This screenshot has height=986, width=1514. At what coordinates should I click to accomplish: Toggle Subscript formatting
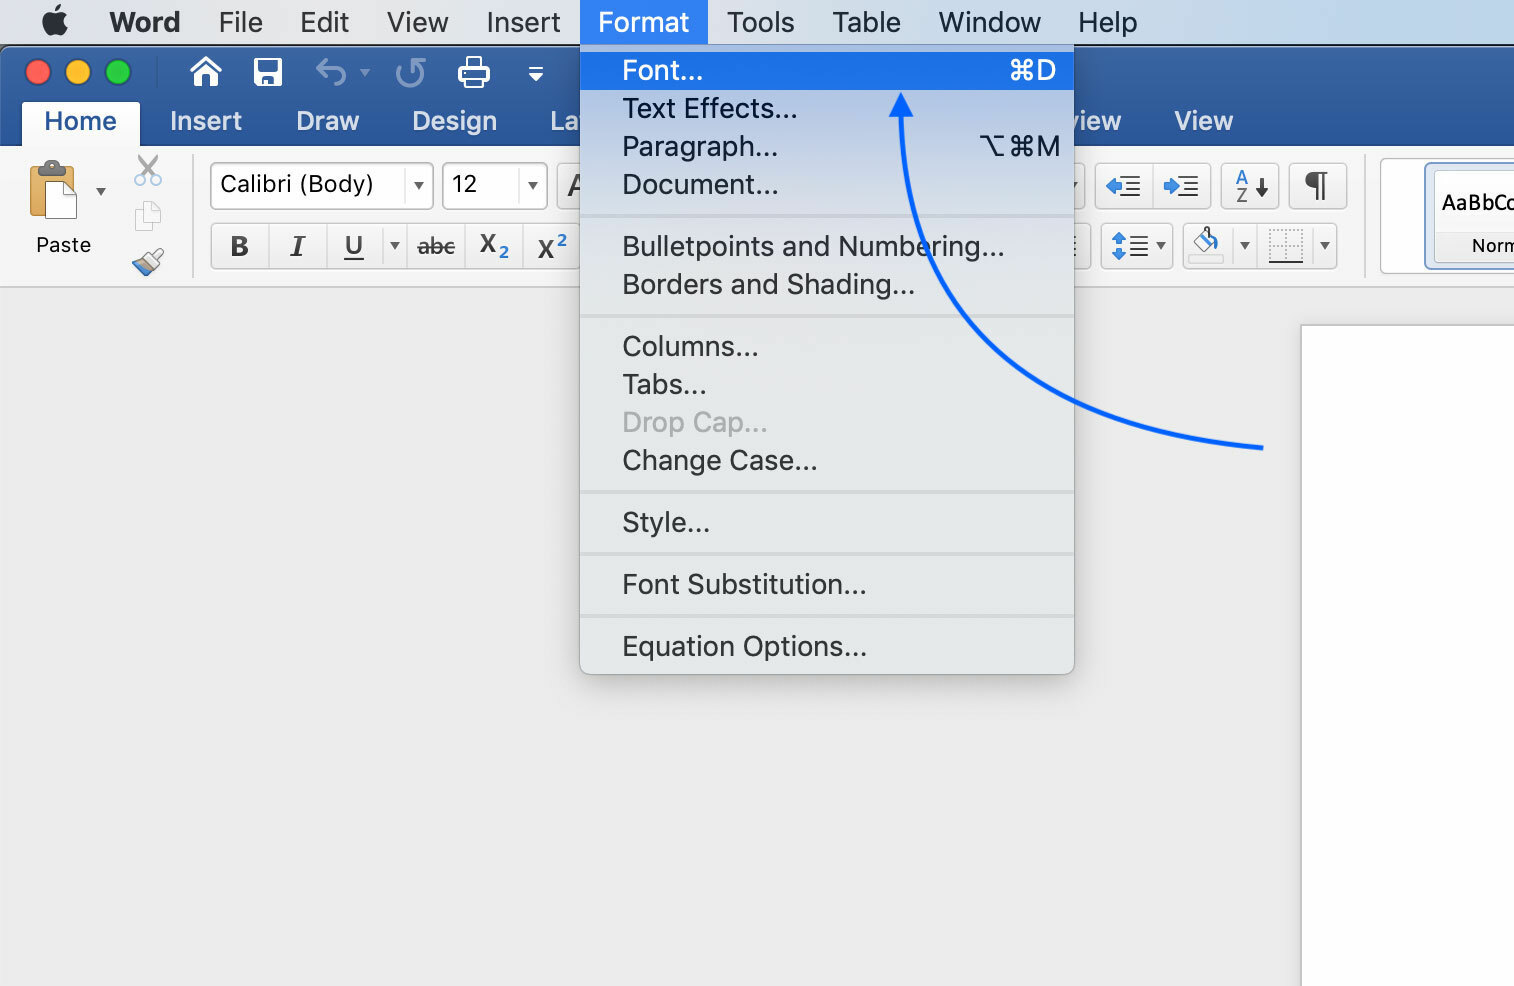494,246
